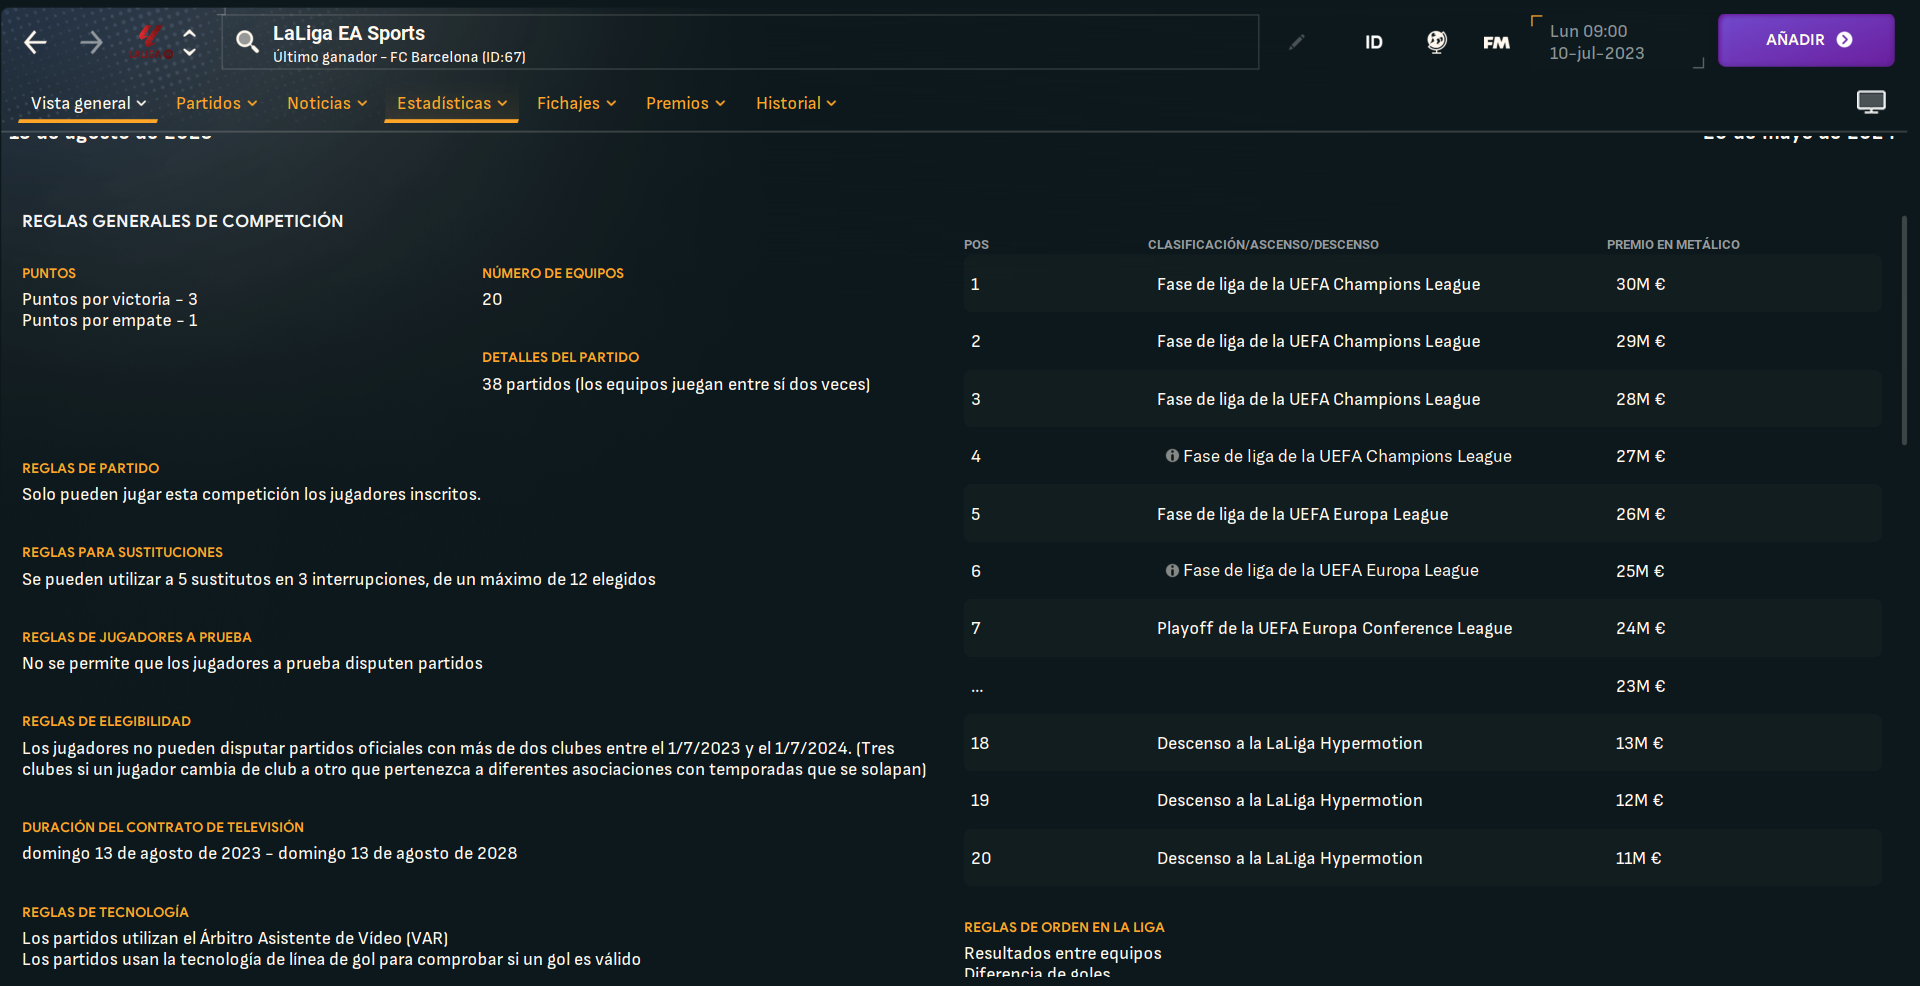
Task: Select position 3 Champions League row
Action: click(x=1422, y=399)
